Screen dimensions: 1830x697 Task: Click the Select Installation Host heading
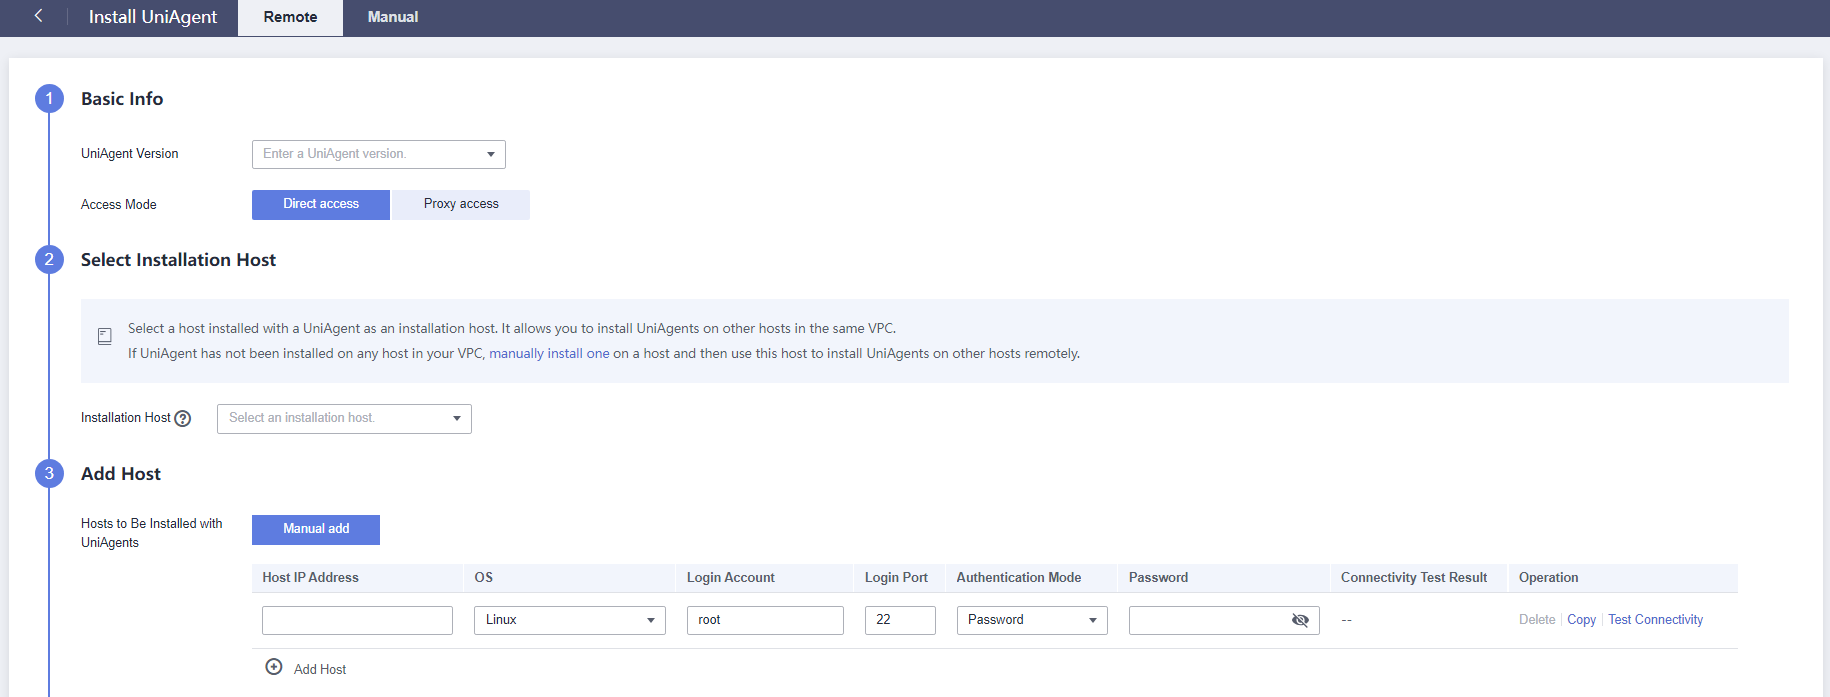(178, 260)
